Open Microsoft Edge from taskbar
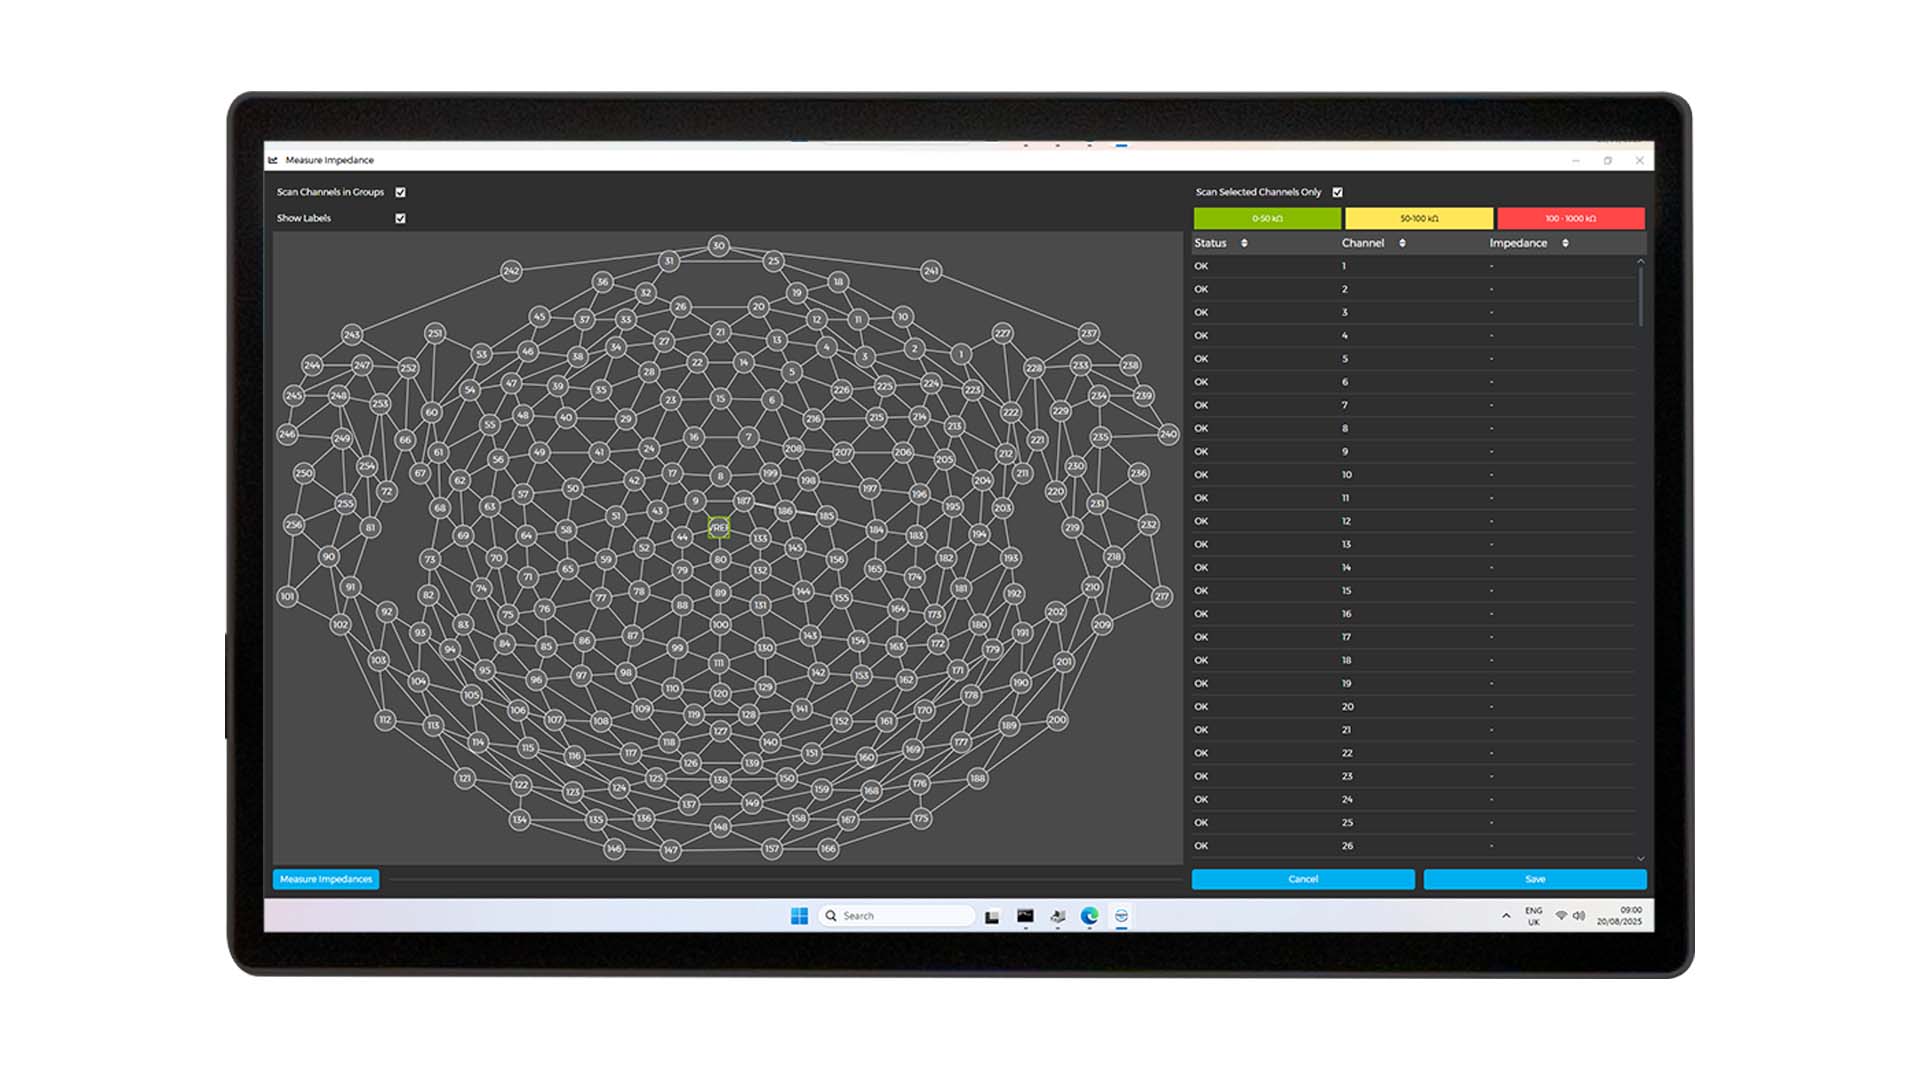The width and height of the screenshot is (1920, 1080). [x=1089, y=916]
